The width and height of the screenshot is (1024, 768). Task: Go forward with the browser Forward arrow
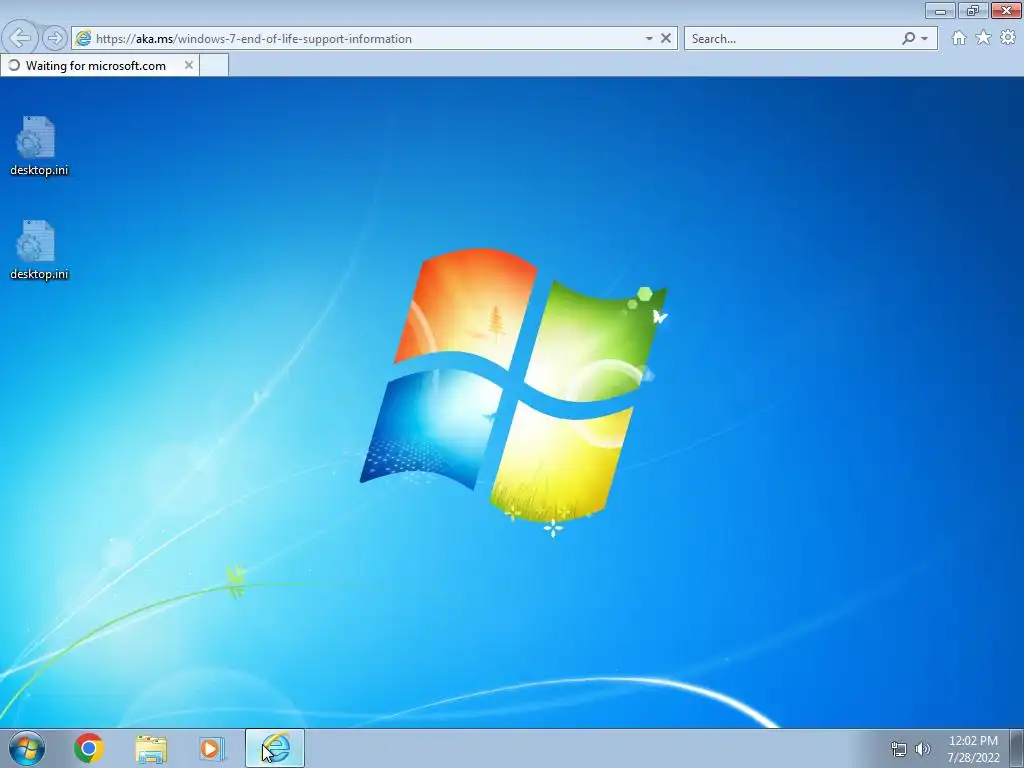[x=55, y=38]
